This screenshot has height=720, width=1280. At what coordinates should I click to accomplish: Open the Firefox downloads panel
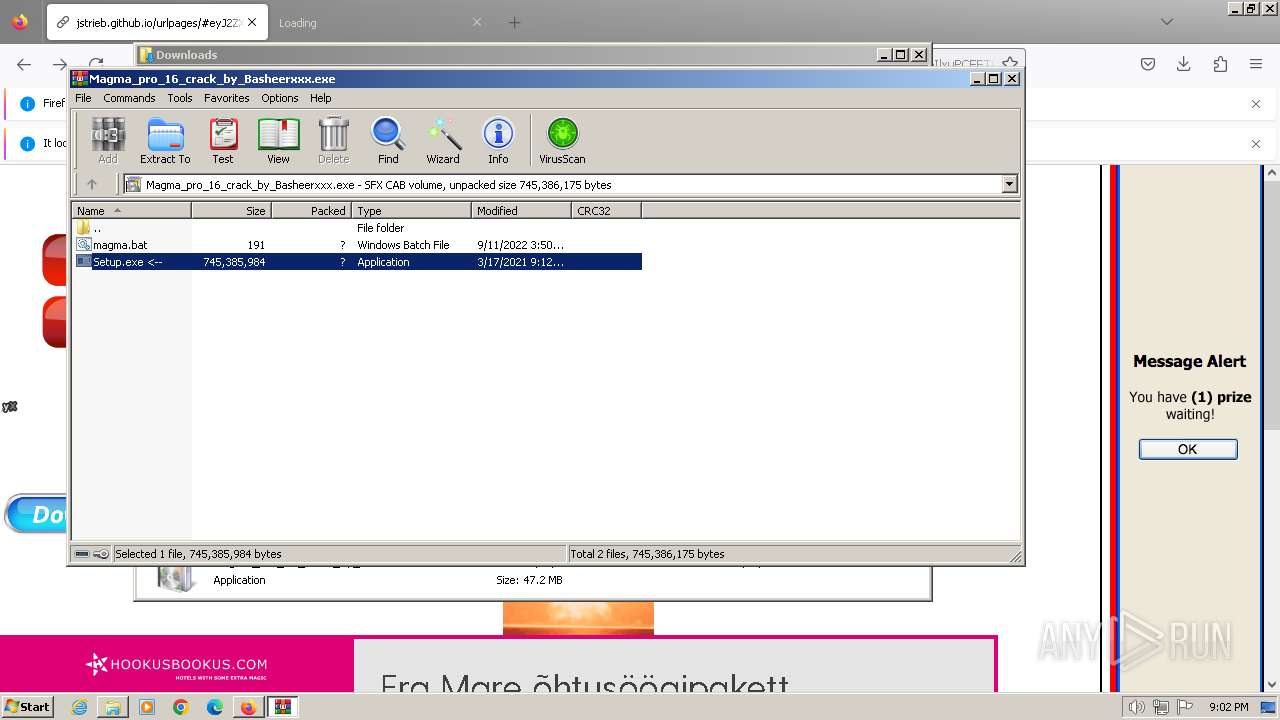coord(1184,64)
